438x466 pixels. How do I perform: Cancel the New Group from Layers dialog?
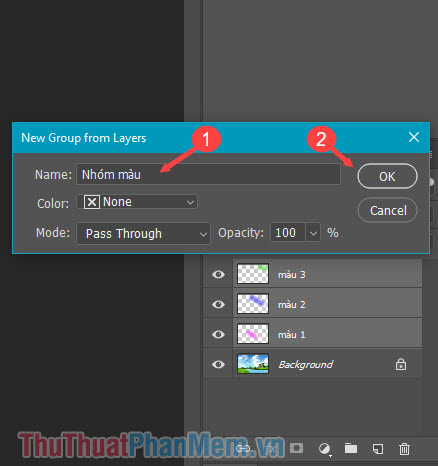(387, 211)
